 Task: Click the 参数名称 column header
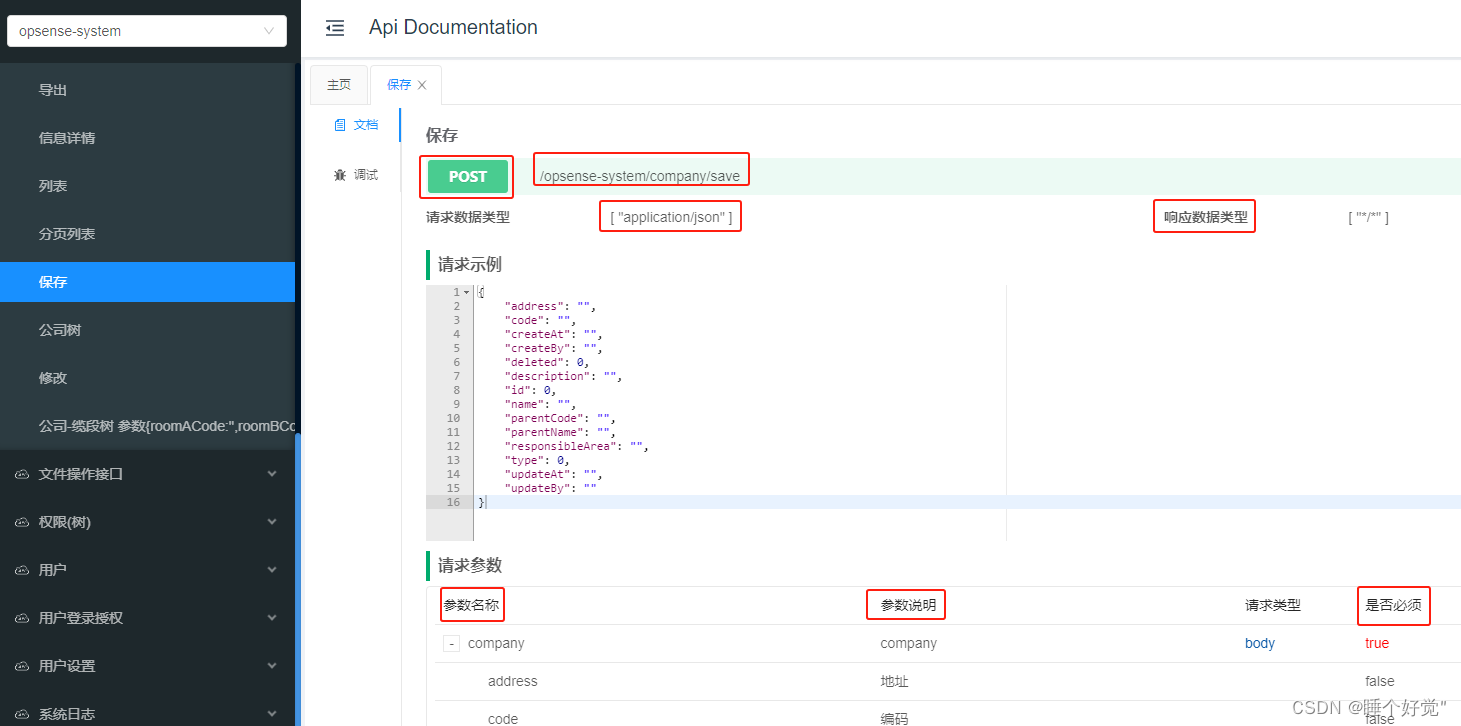pos(471,605)
